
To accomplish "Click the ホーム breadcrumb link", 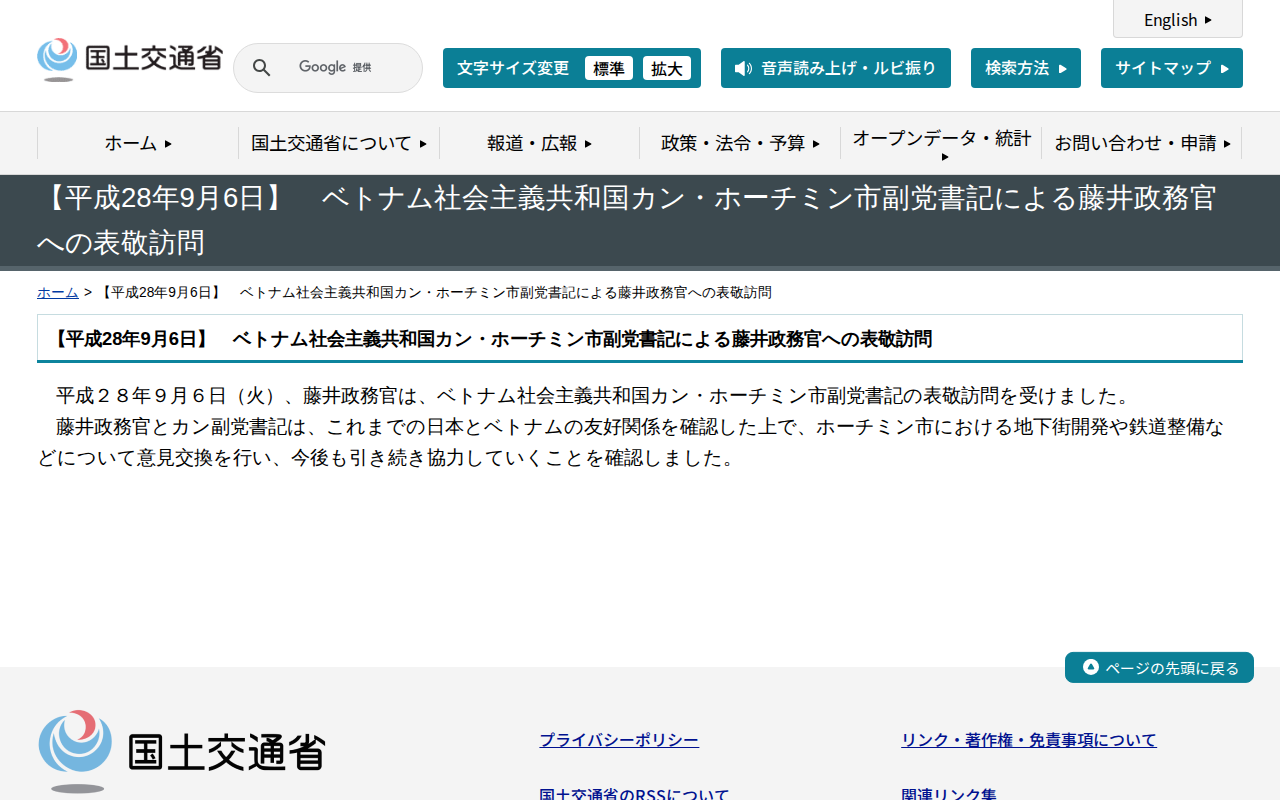I will coord(57,292).
